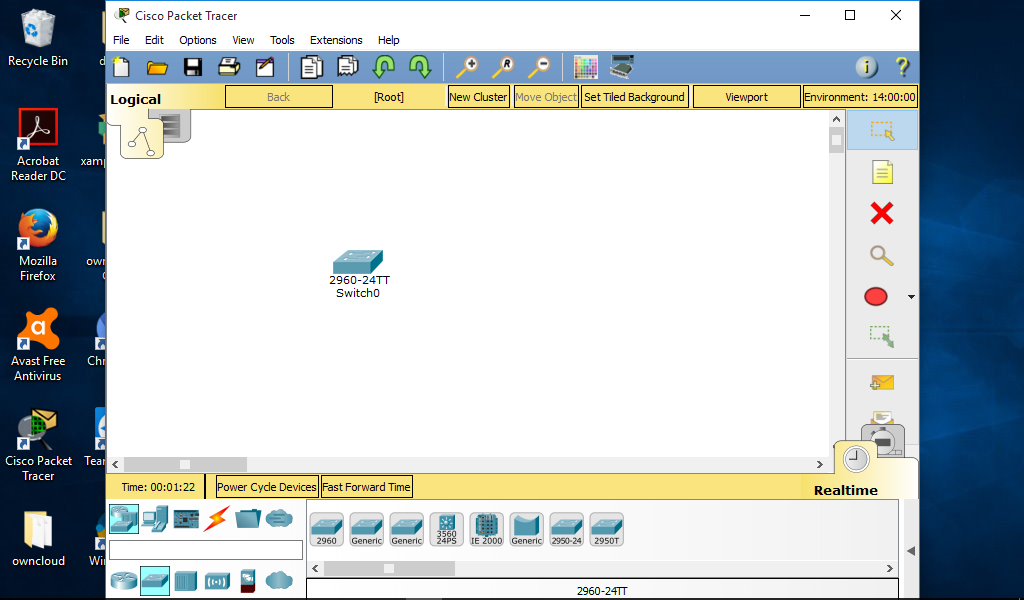The height and width of the screenshot is (600, 1024).
Task: Reset zoom using the R magnifier
Action: coord(504,67)
